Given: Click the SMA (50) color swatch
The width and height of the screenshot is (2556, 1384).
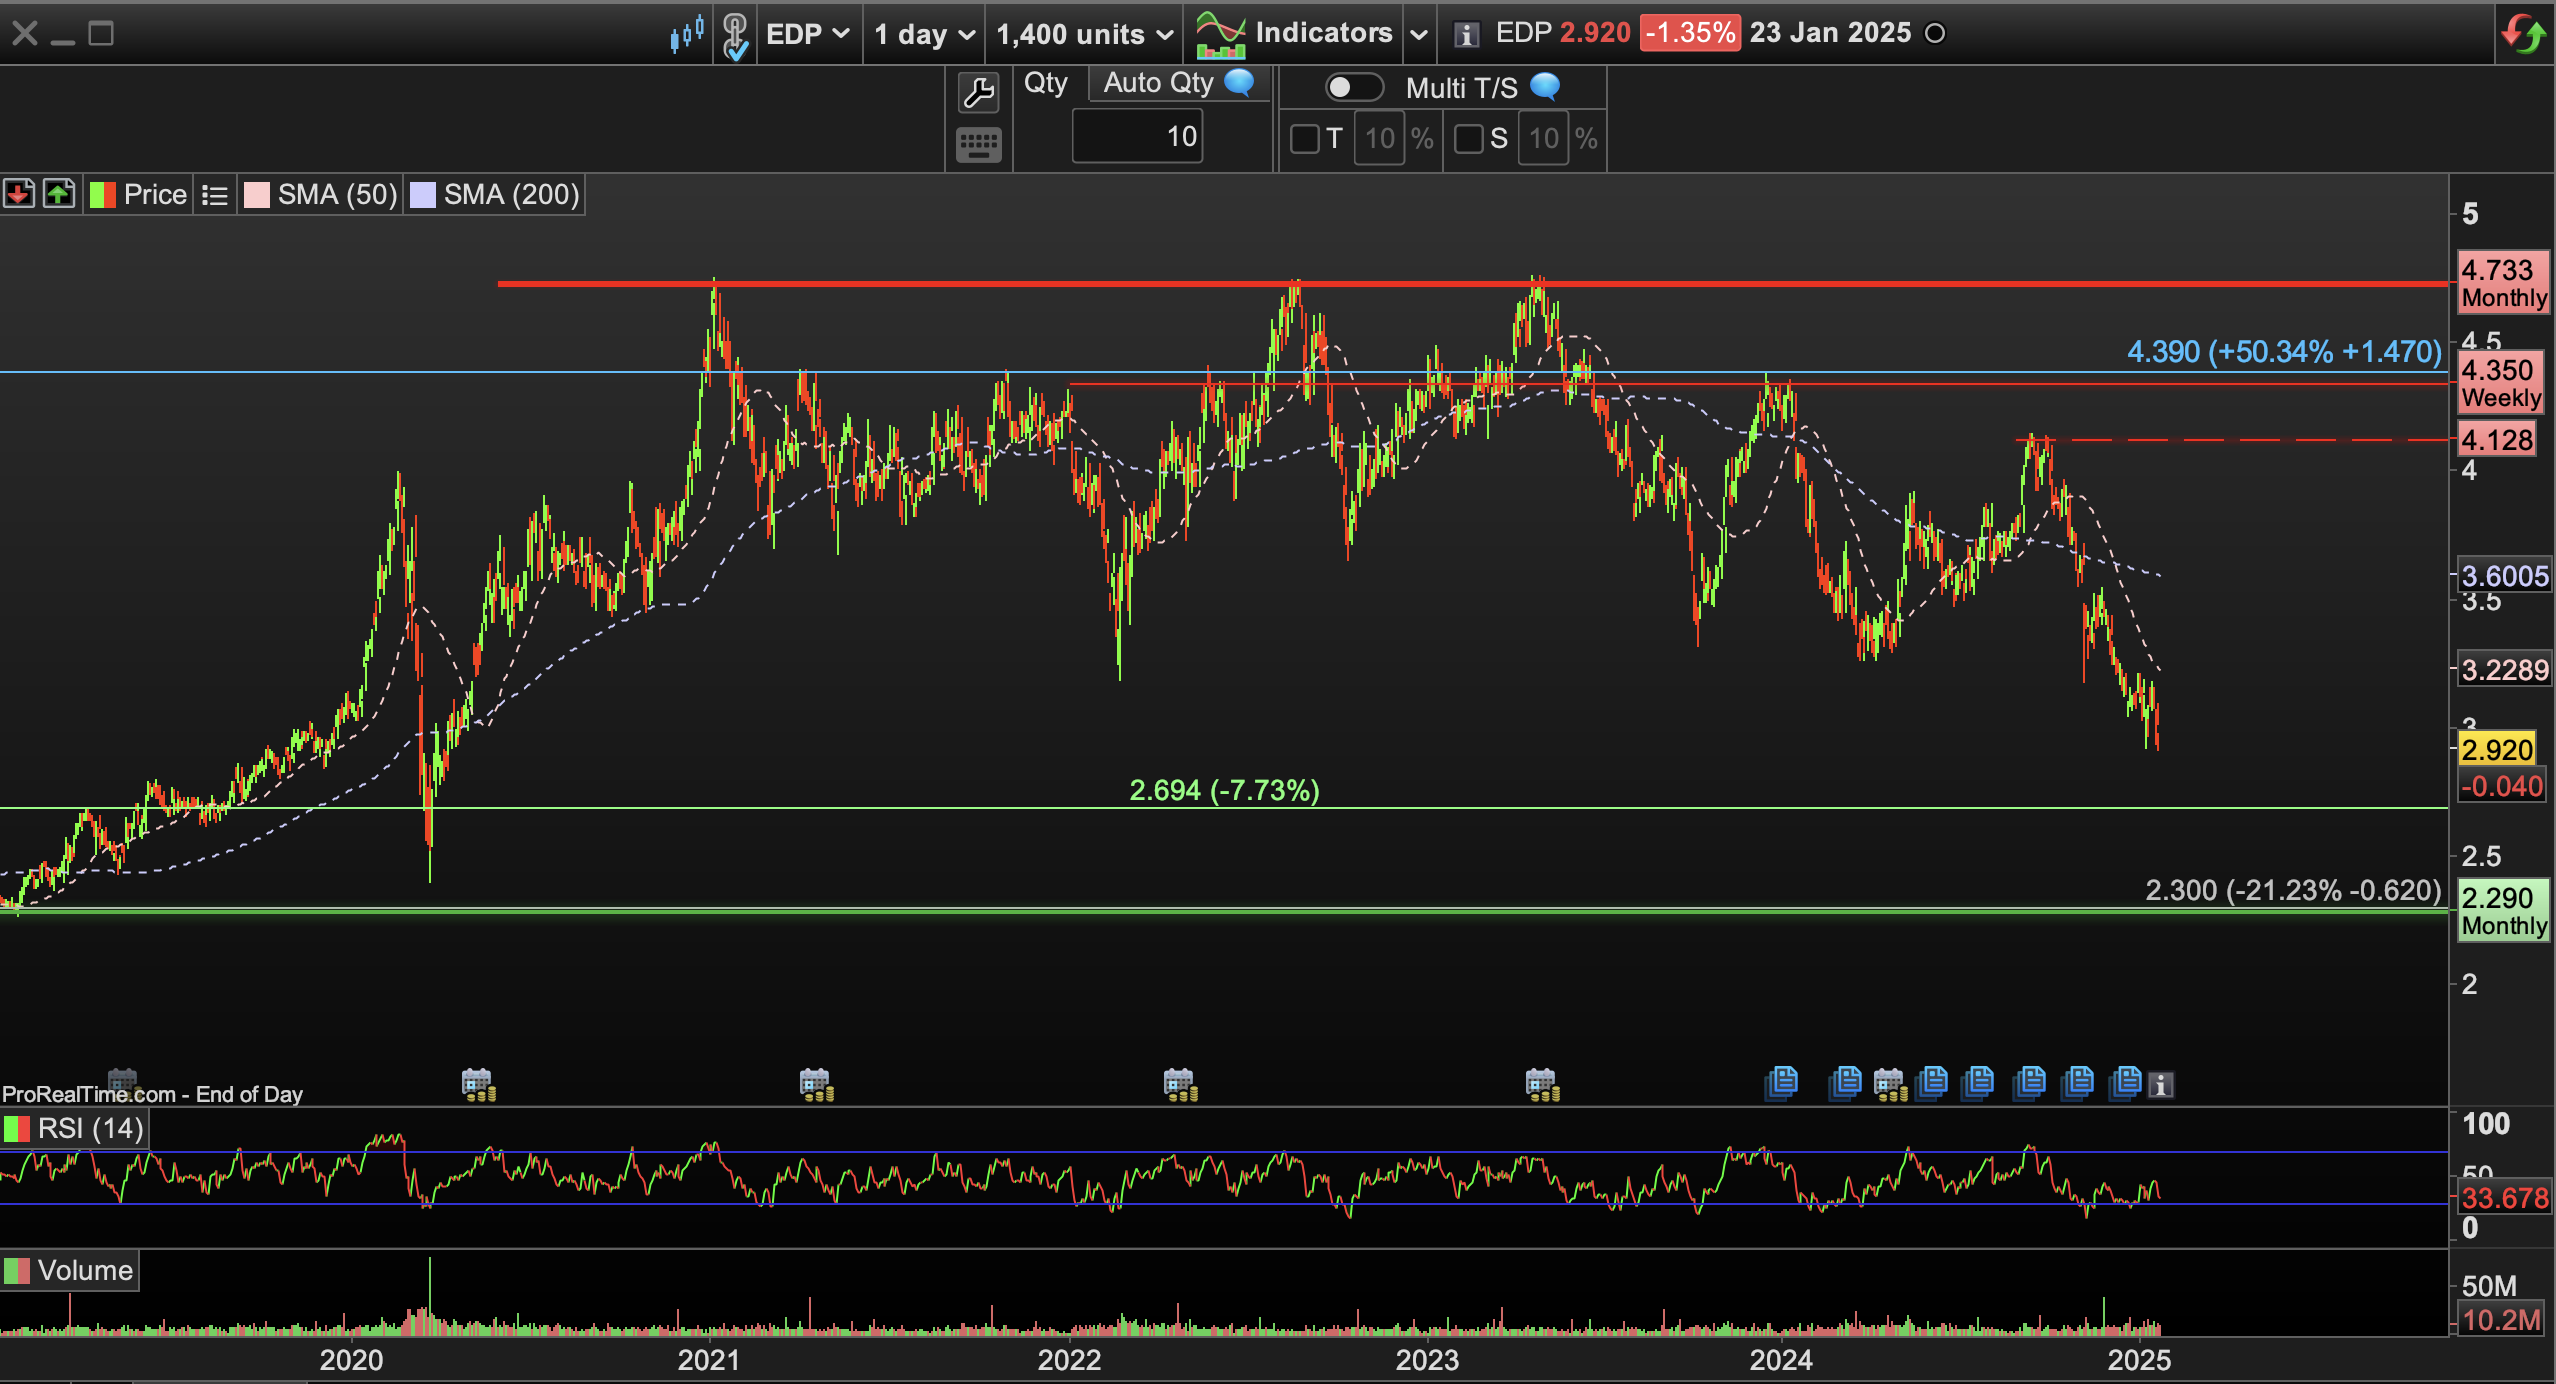Looking at the screenshot, I should (257, 195).
